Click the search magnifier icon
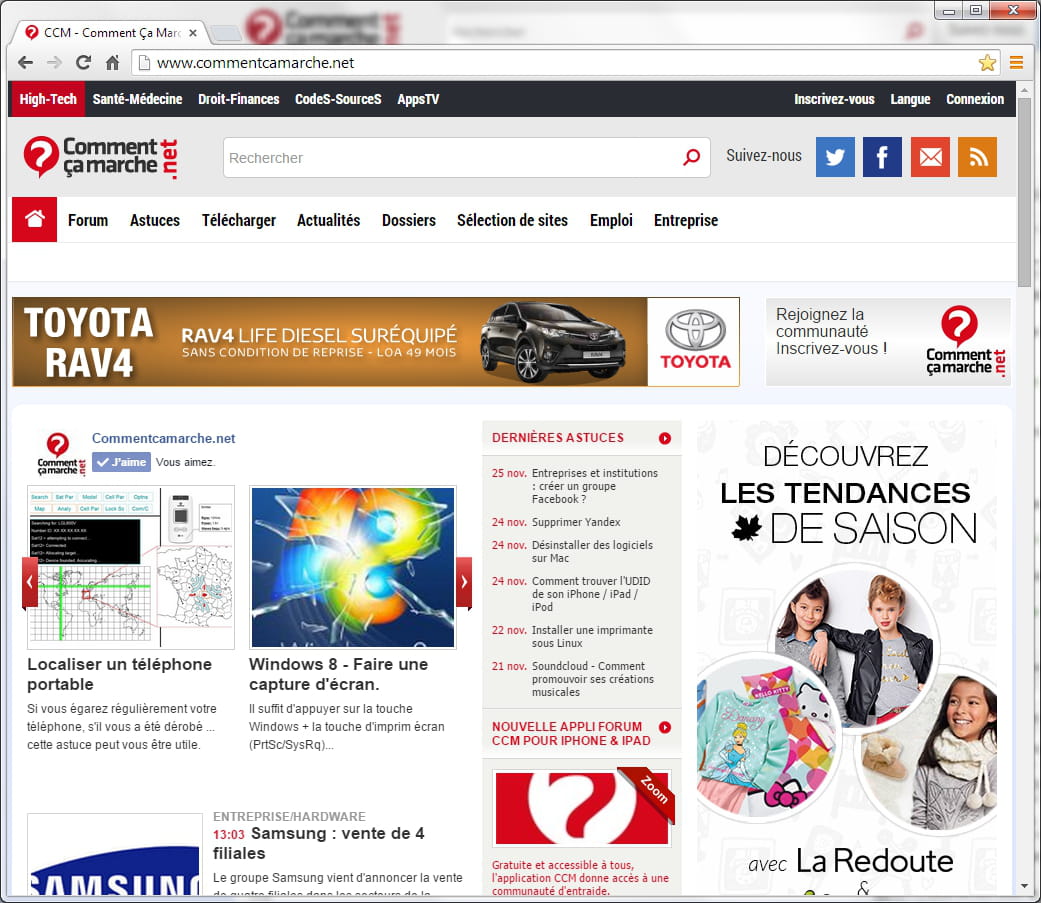Screen dimensions: 1041x903 691,157
